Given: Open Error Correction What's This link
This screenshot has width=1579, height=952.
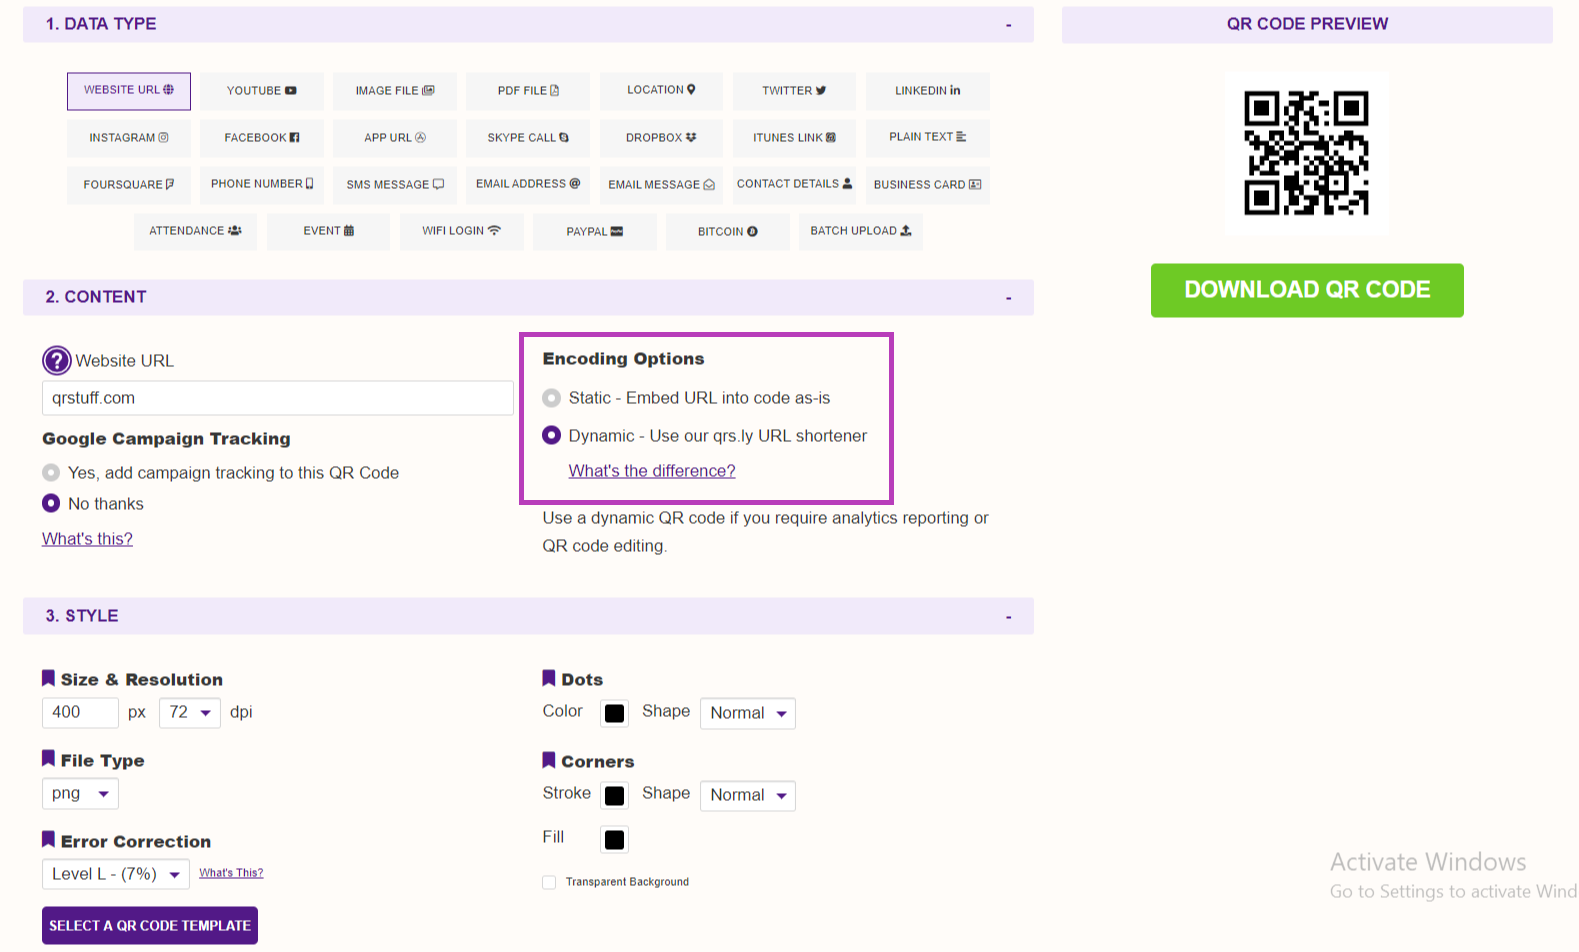Looking at the screenshot, I should (x=231, y=873).
